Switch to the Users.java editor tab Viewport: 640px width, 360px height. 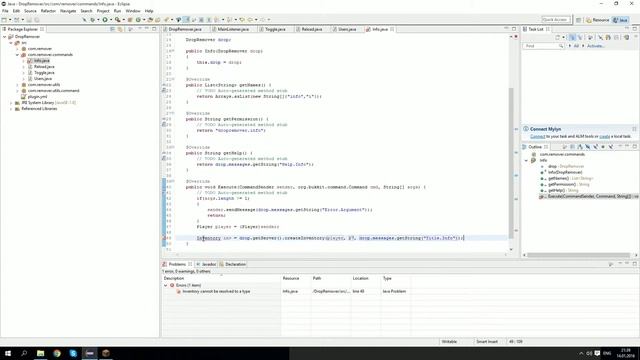(347, 29)
